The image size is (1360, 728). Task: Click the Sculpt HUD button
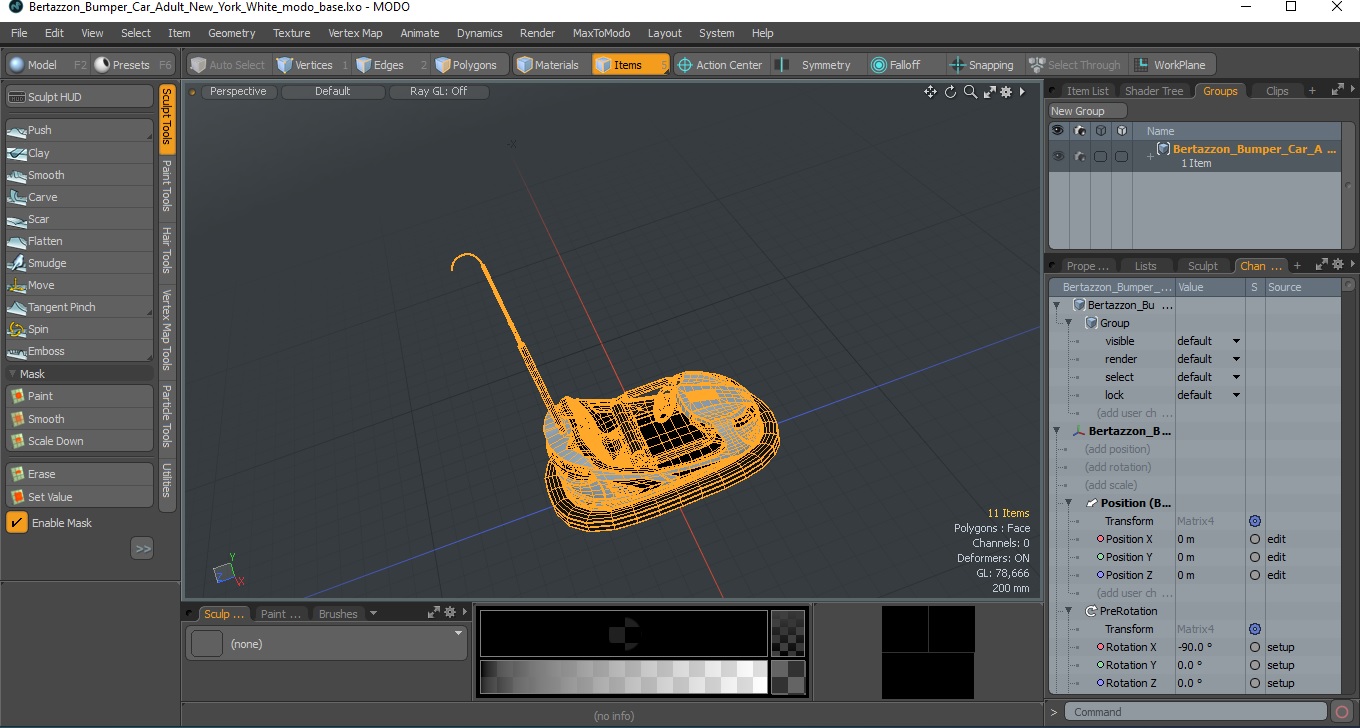[80, 97]
